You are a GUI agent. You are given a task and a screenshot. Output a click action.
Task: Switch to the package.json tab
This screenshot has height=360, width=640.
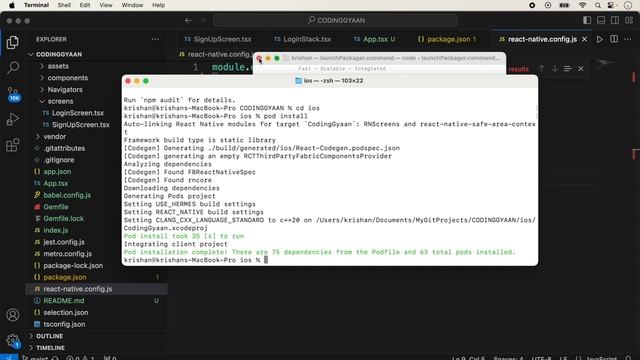[447, 39]
